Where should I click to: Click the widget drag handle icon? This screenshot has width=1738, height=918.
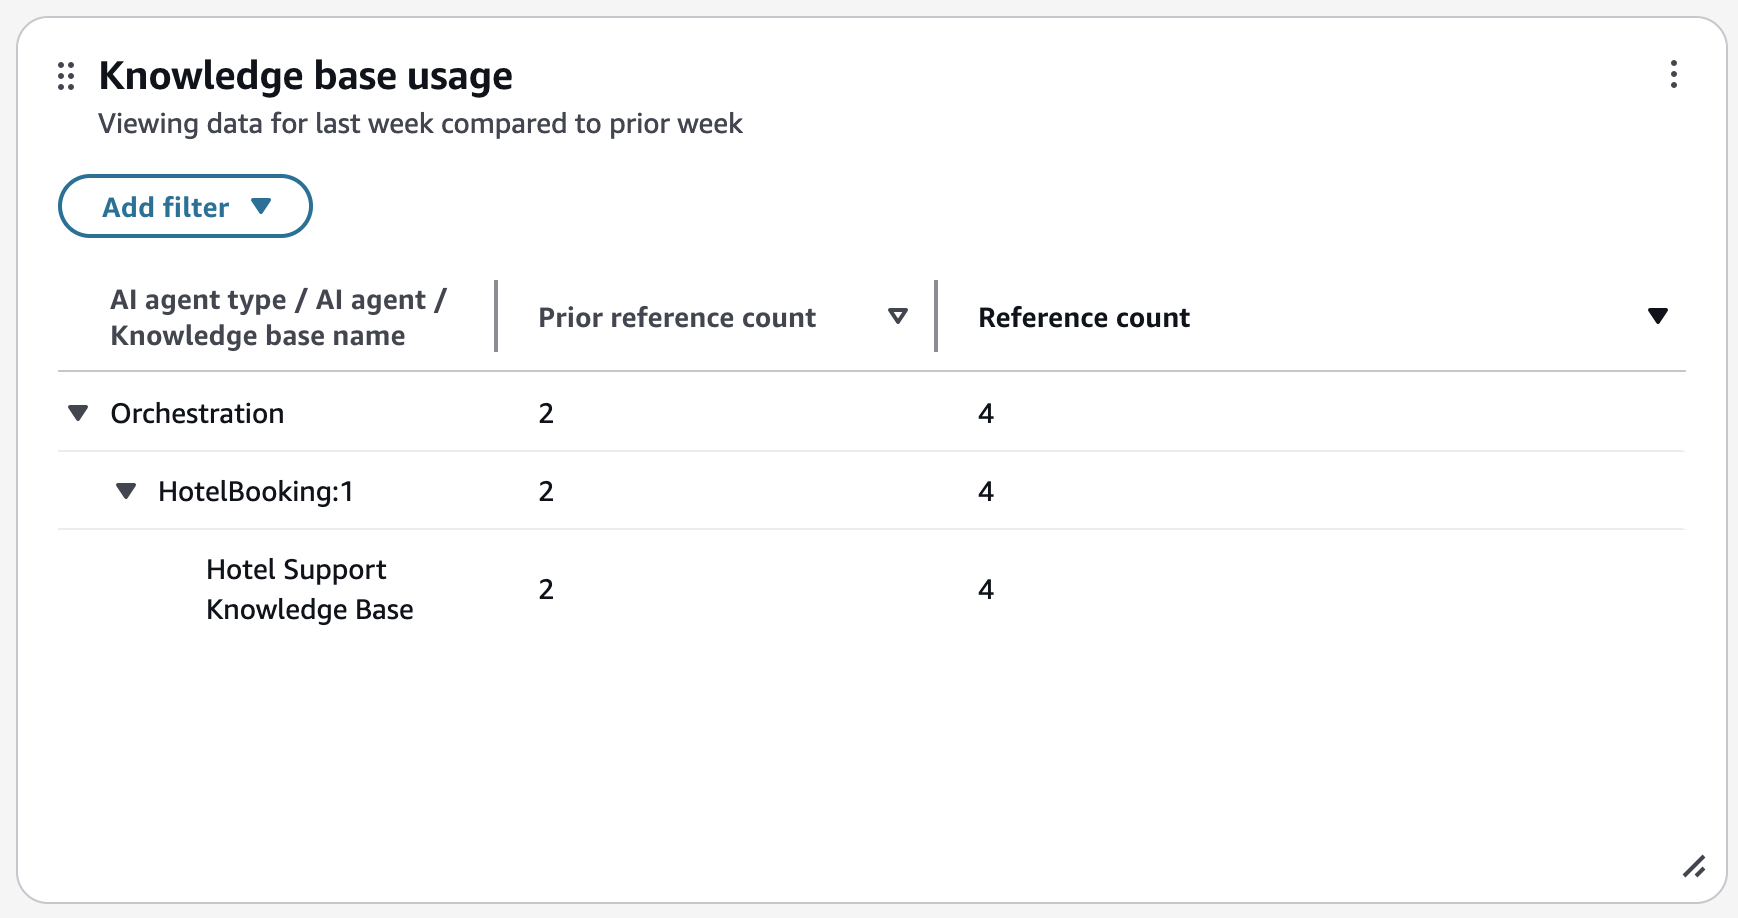pyautogui.click(x=66, y=76)
